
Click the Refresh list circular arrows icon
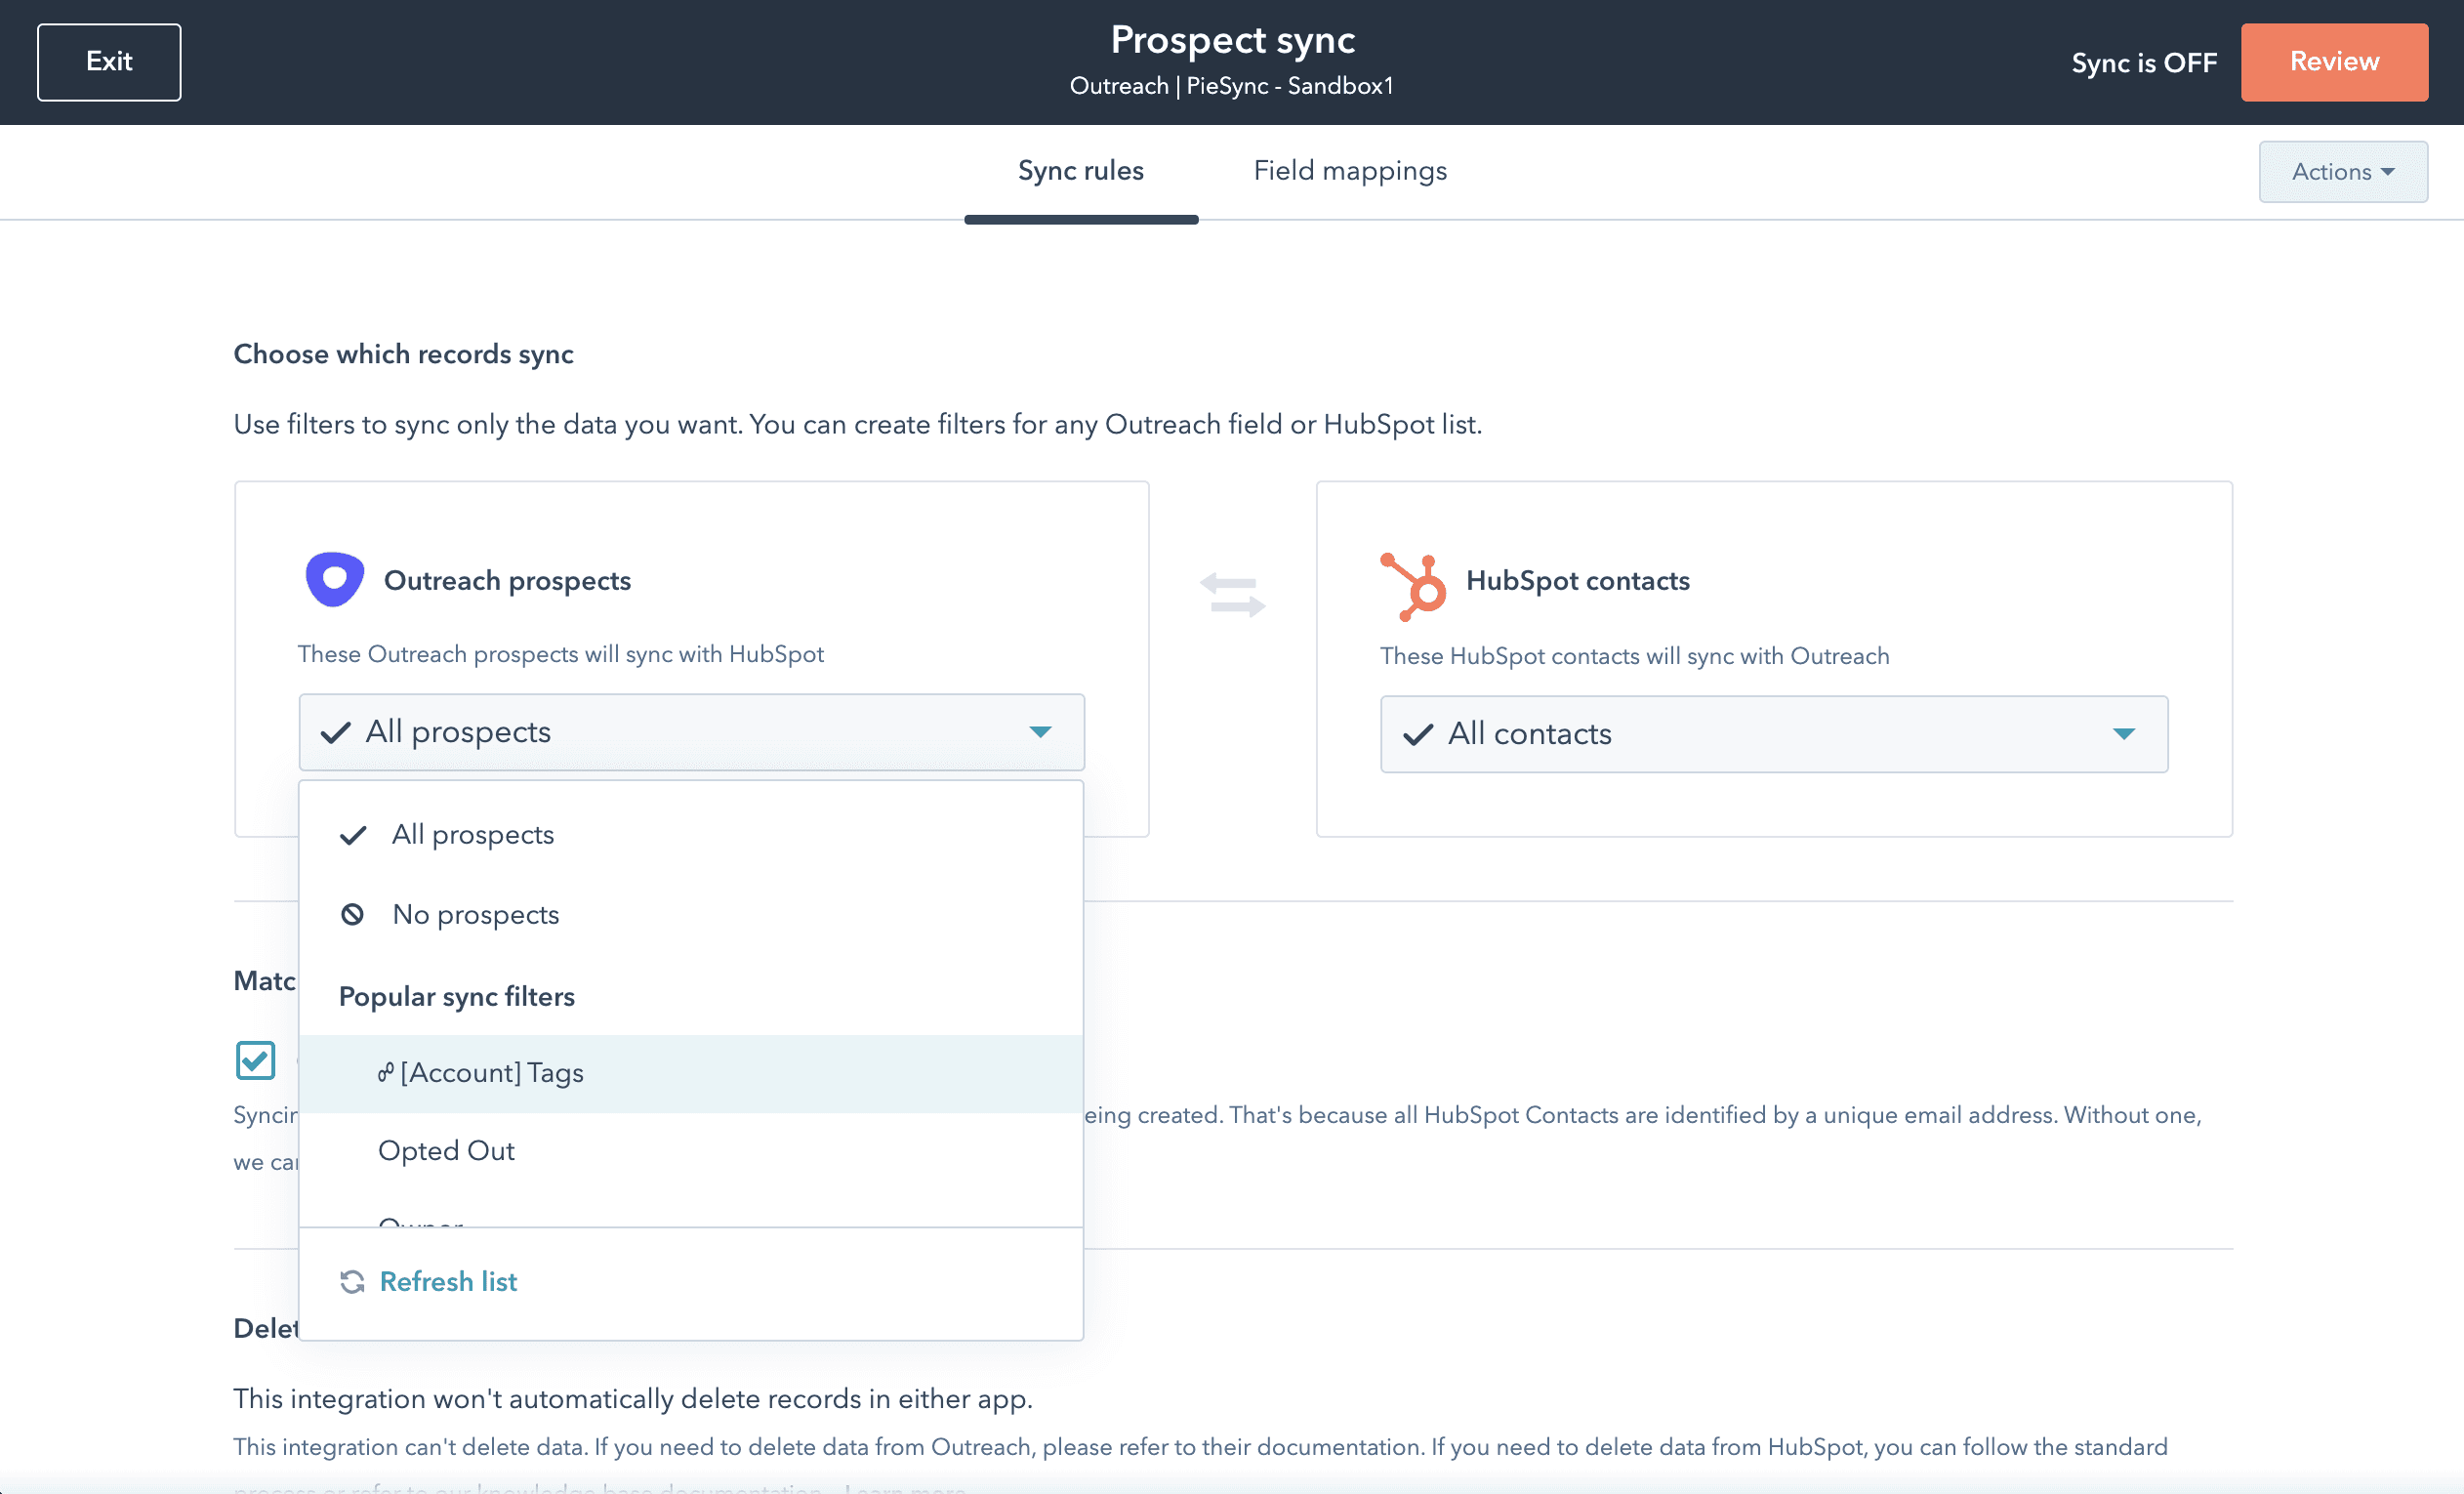(x=352, y=1281)
